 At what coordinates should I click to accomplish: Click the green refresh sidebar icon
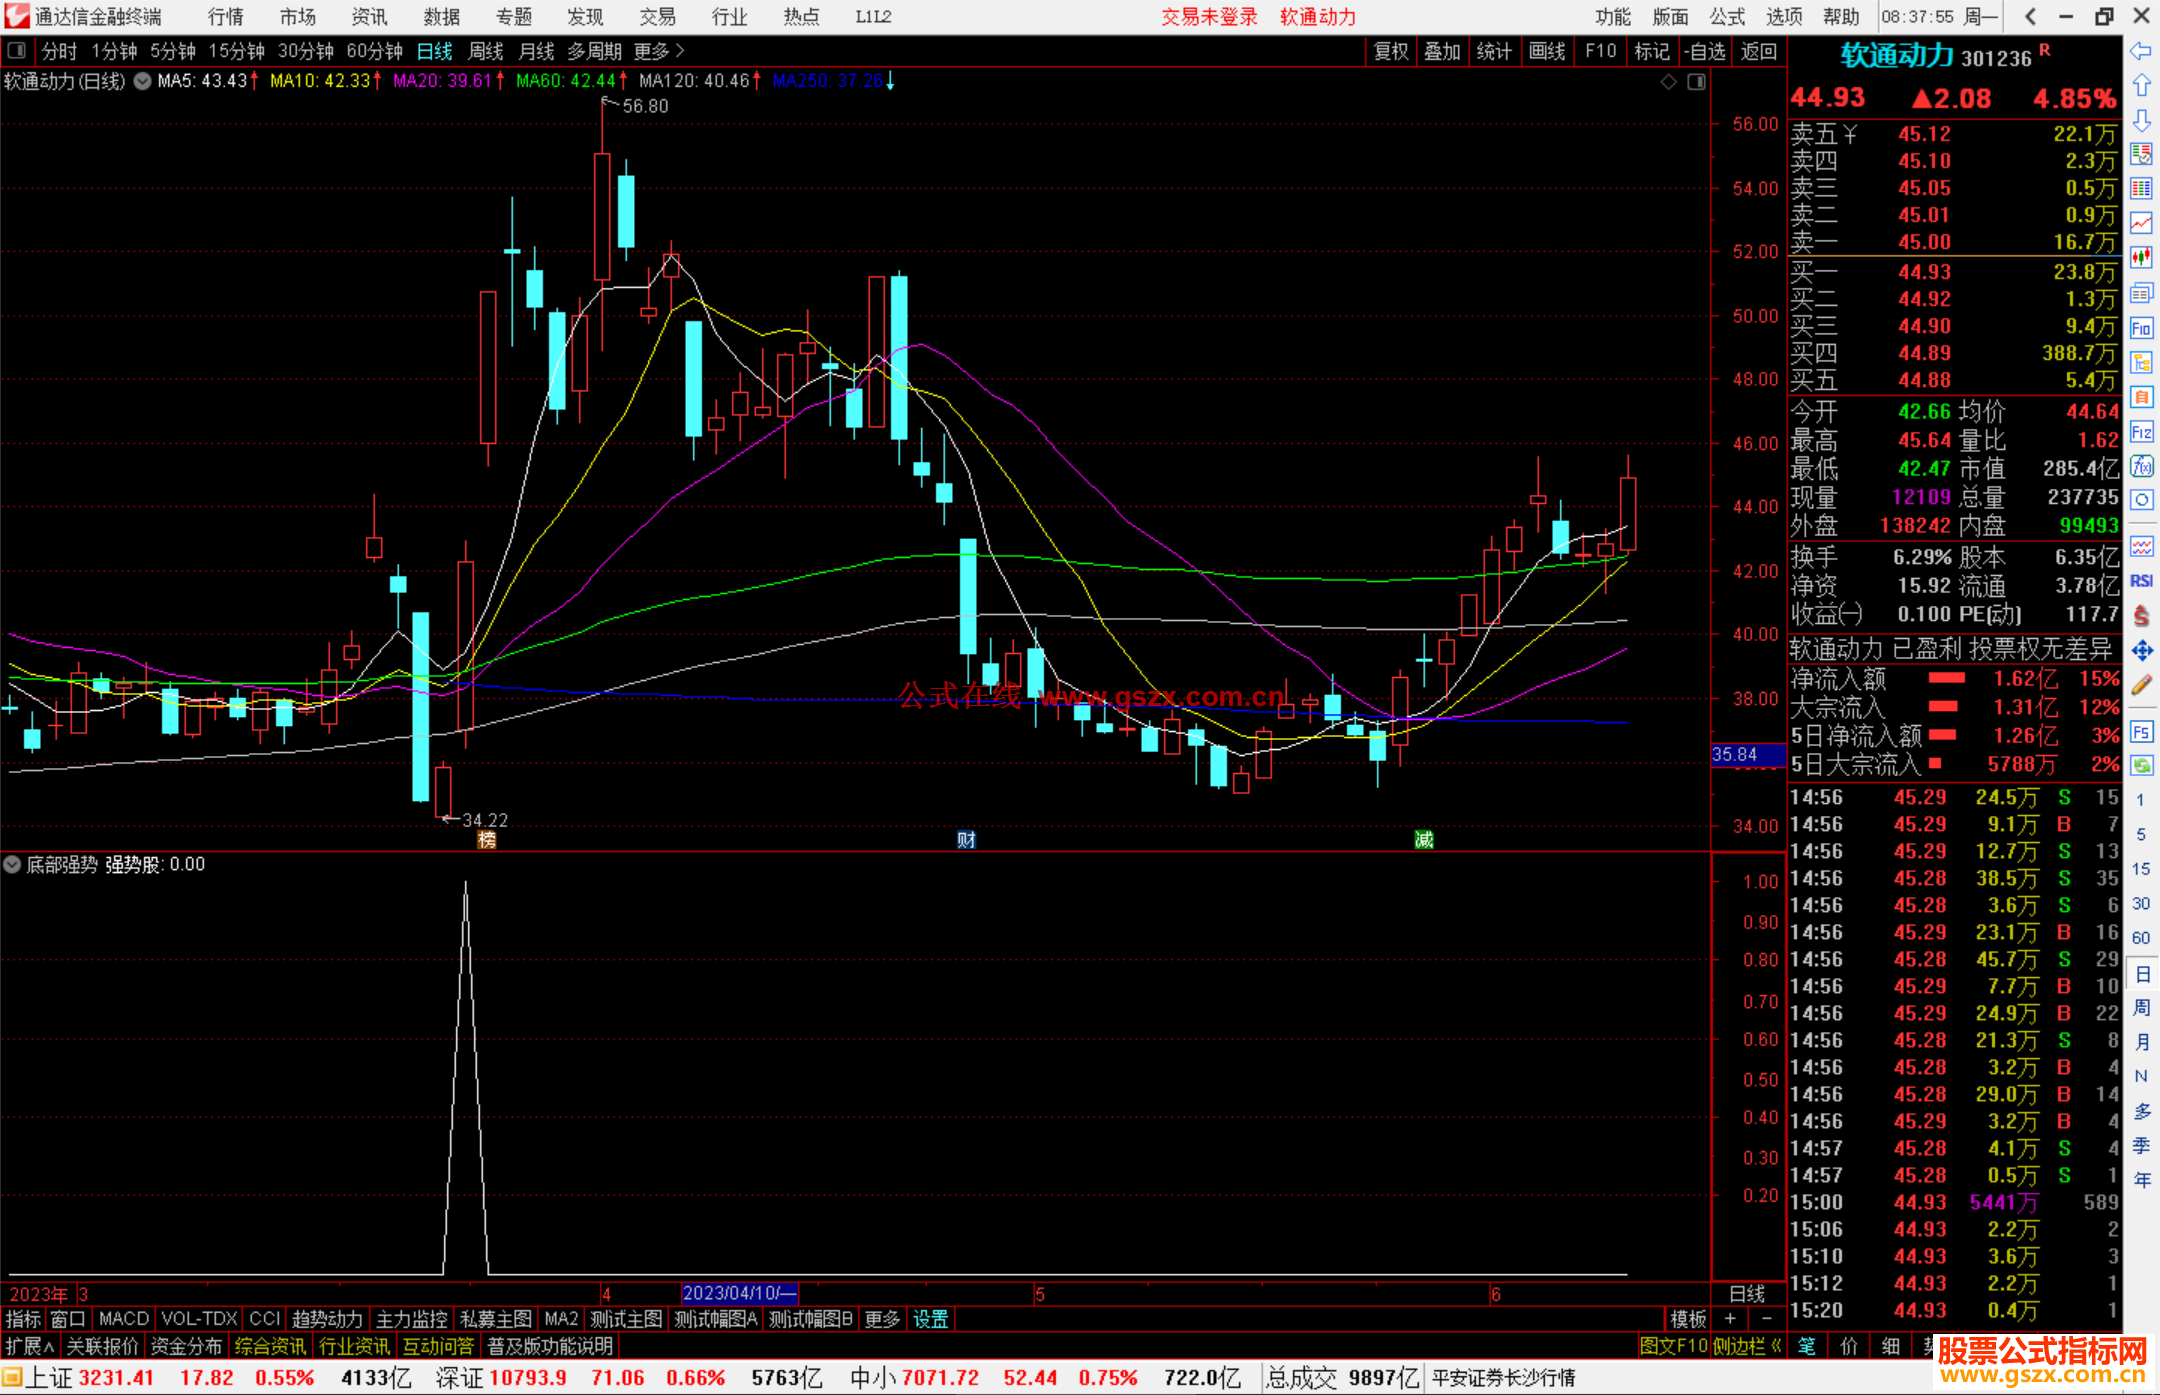click(2141, 765)
